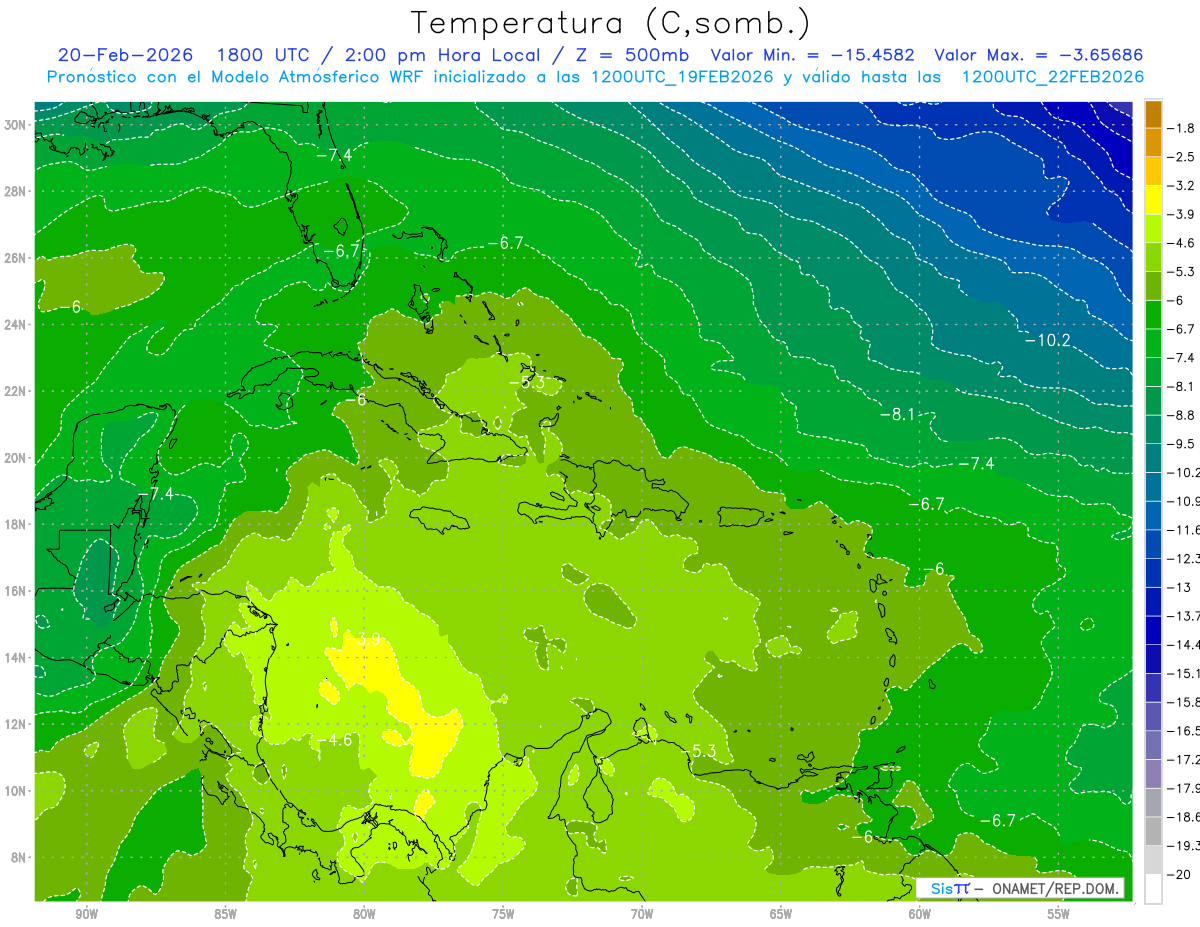The image size is (1200, 927).
Task: Click the "Temperatura (C,somb.)" title
Action: 611,23
